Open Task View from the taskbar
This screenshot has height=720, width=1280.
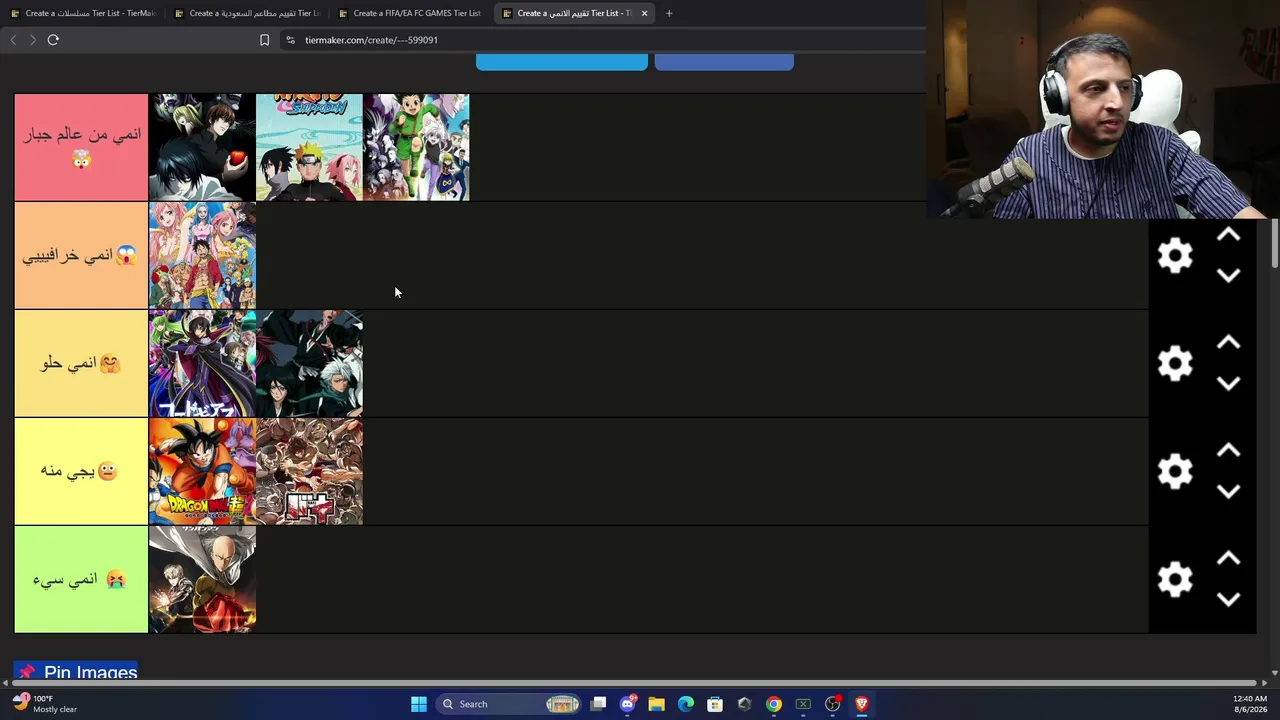coord(598,704)
